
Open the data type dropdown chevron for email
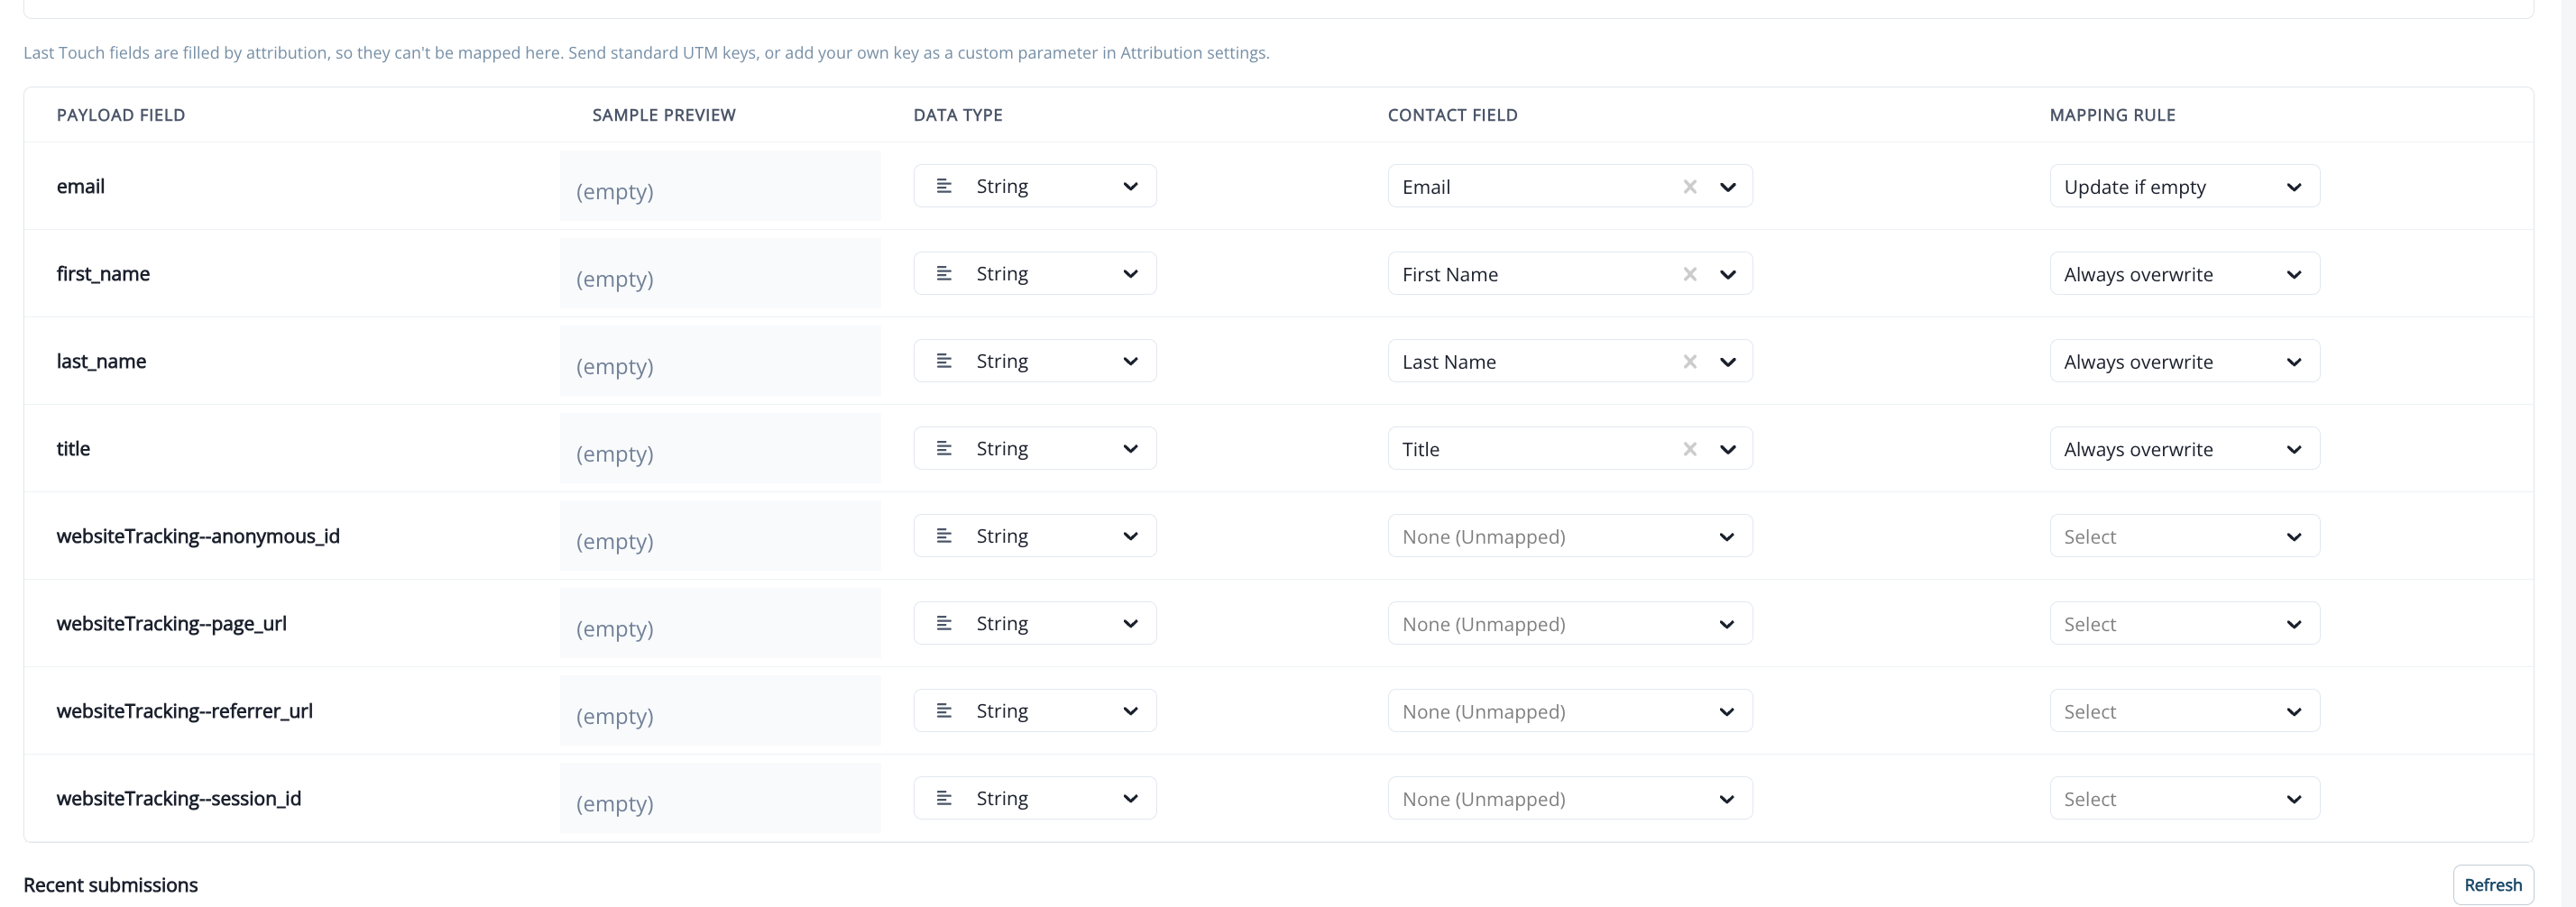(1130, 186)
